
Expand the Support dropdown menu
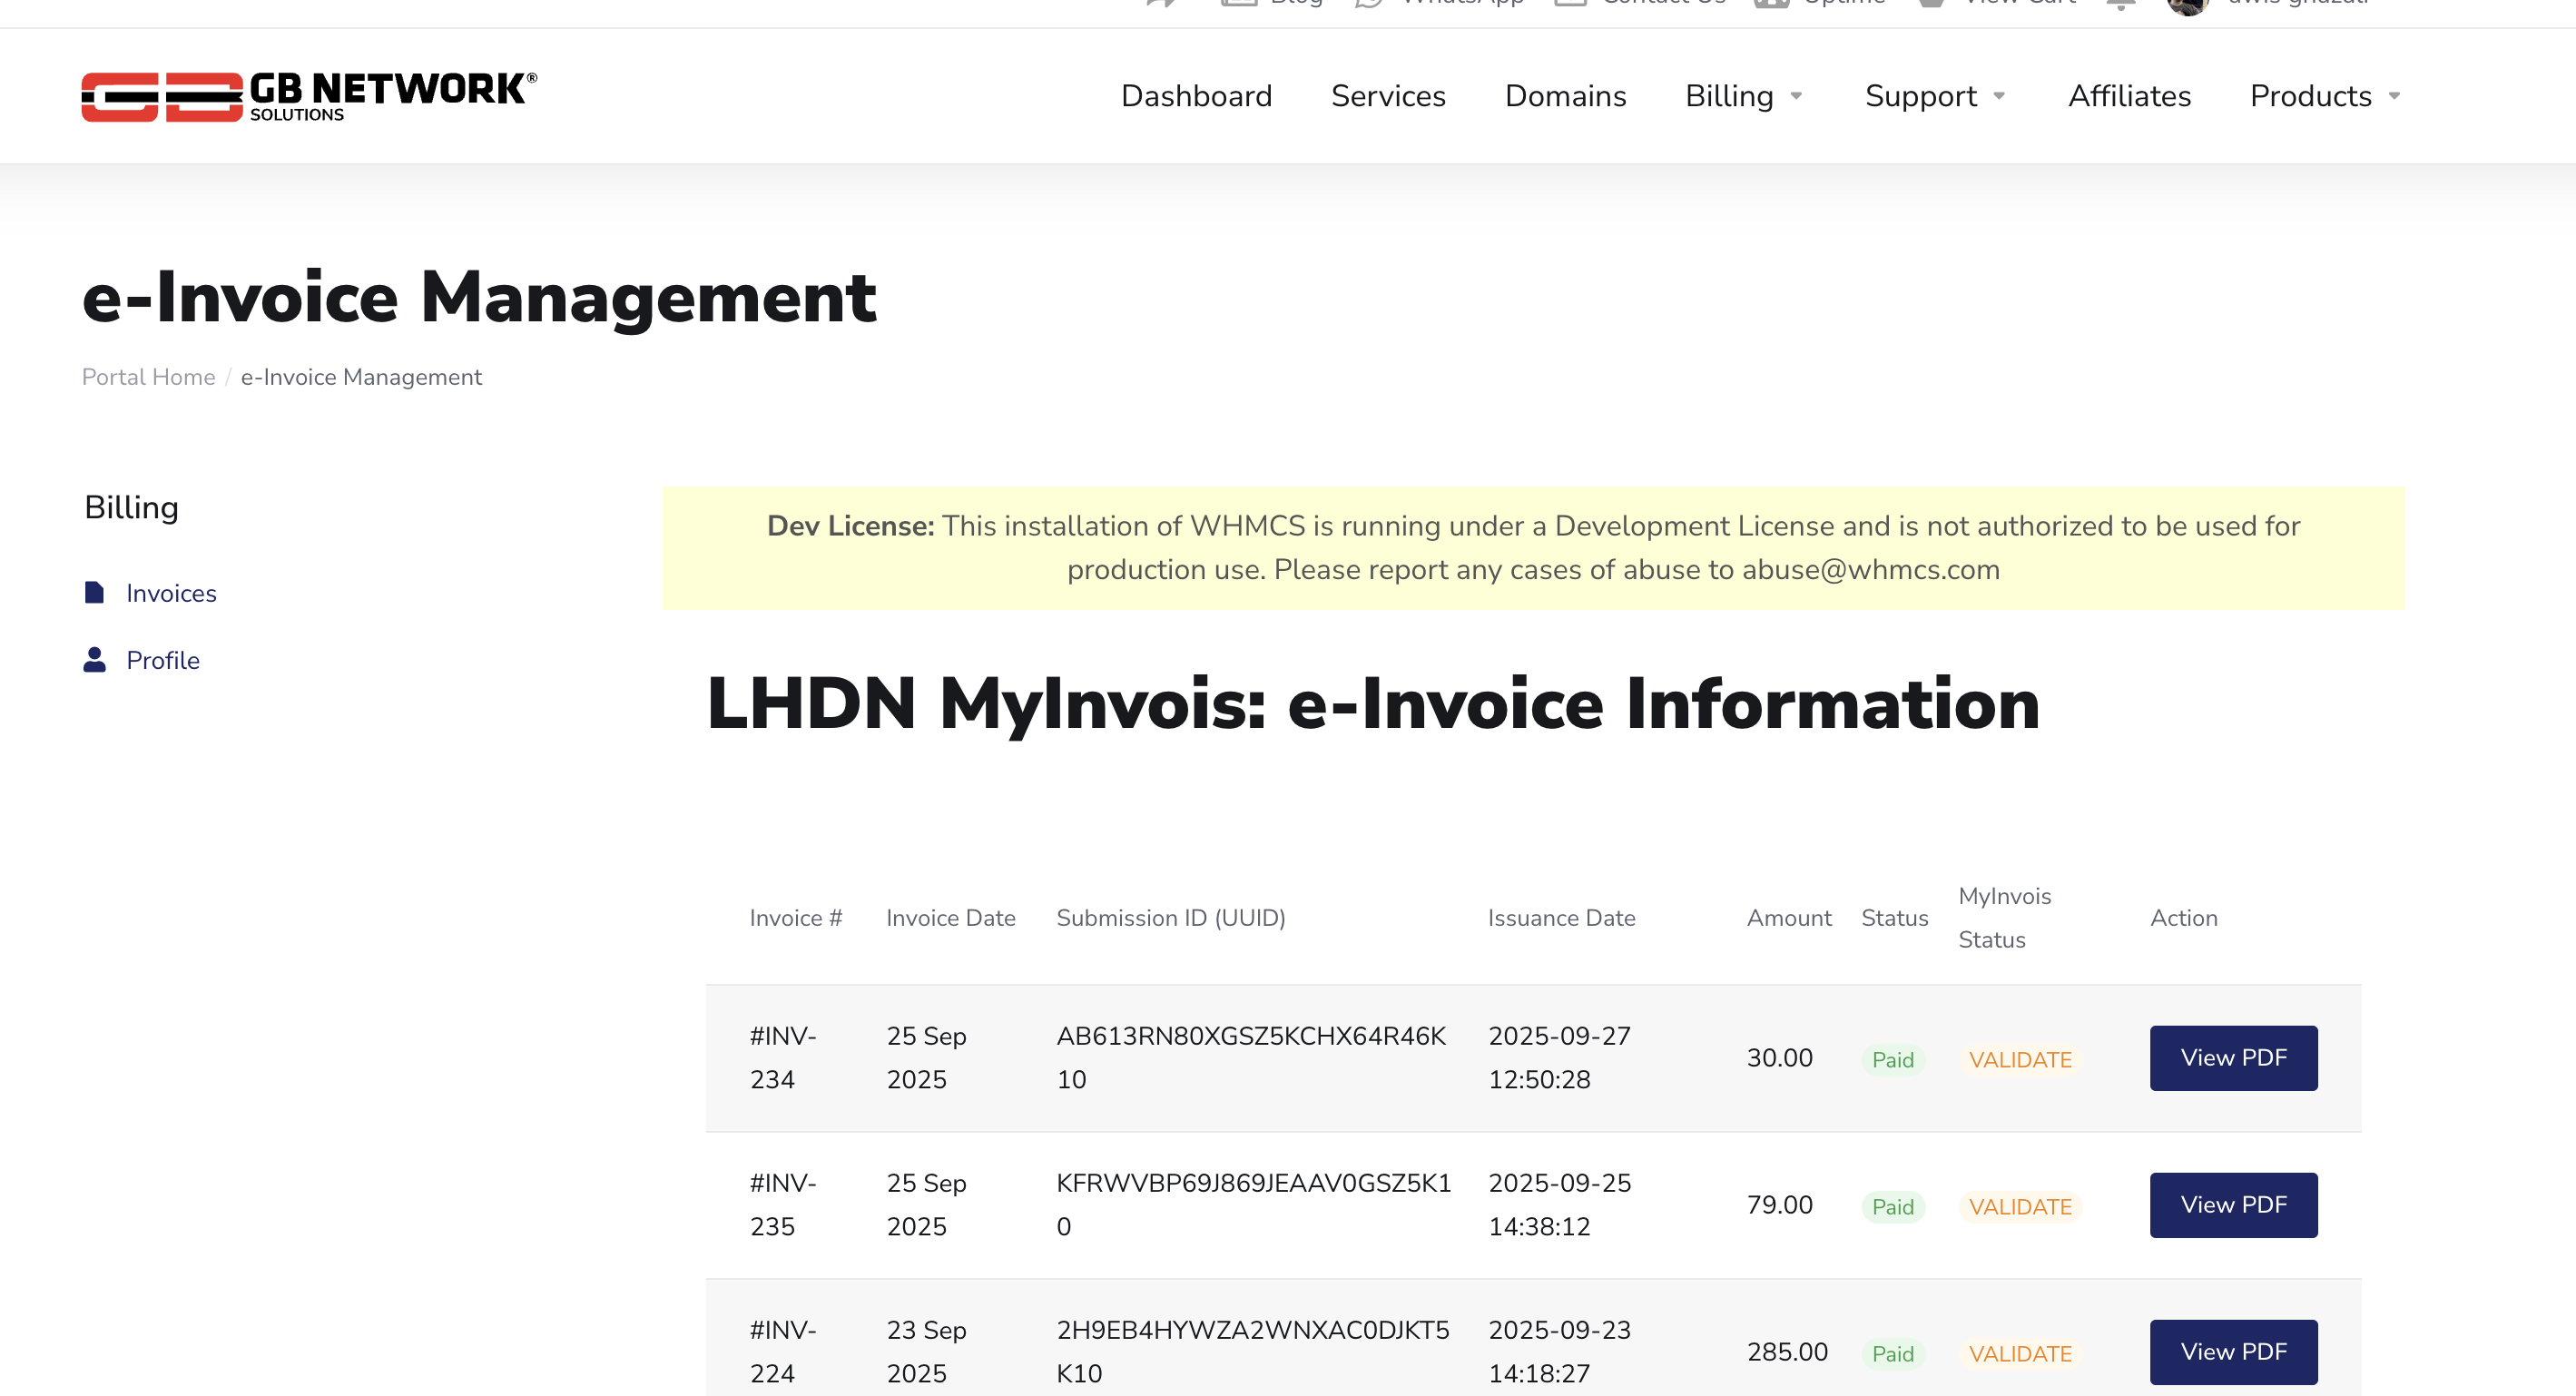click(1935, 96)
